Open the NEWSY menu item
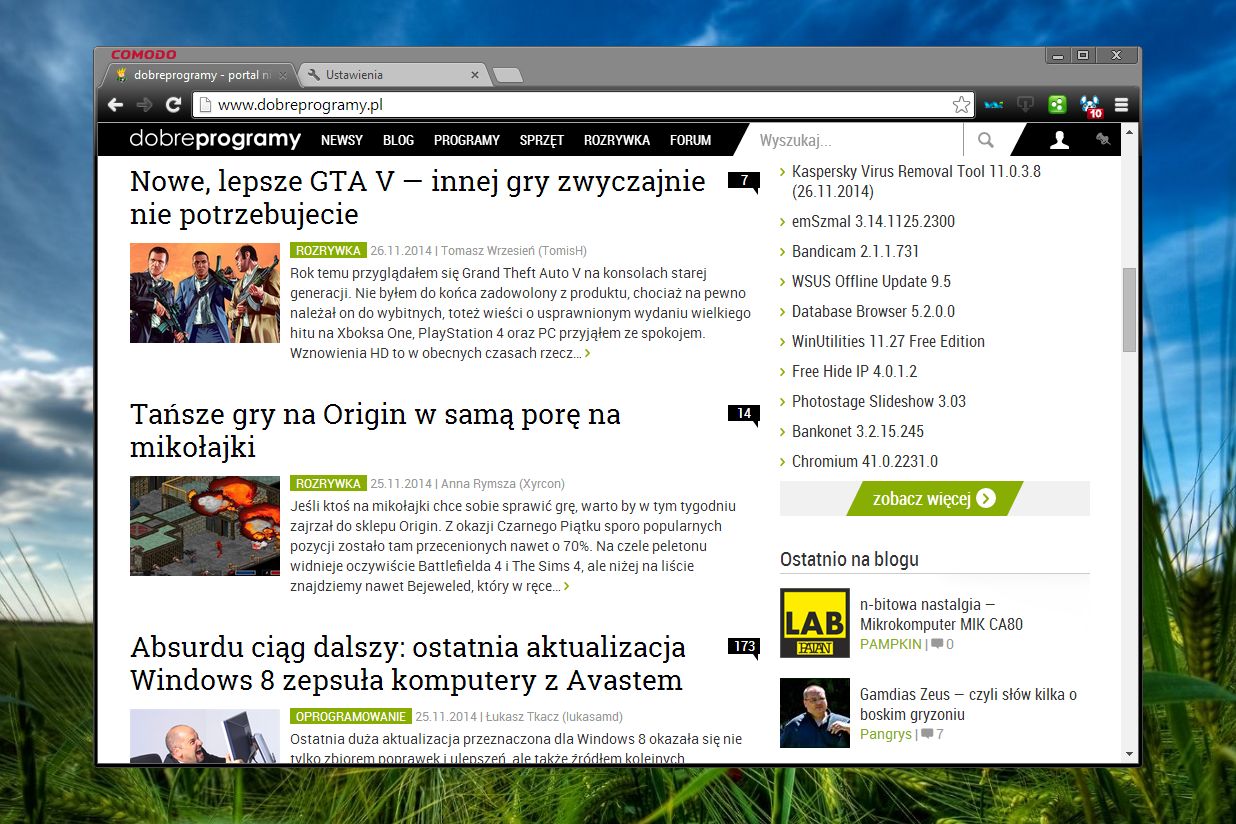The image size is (1236, 824). click(342, 141)
